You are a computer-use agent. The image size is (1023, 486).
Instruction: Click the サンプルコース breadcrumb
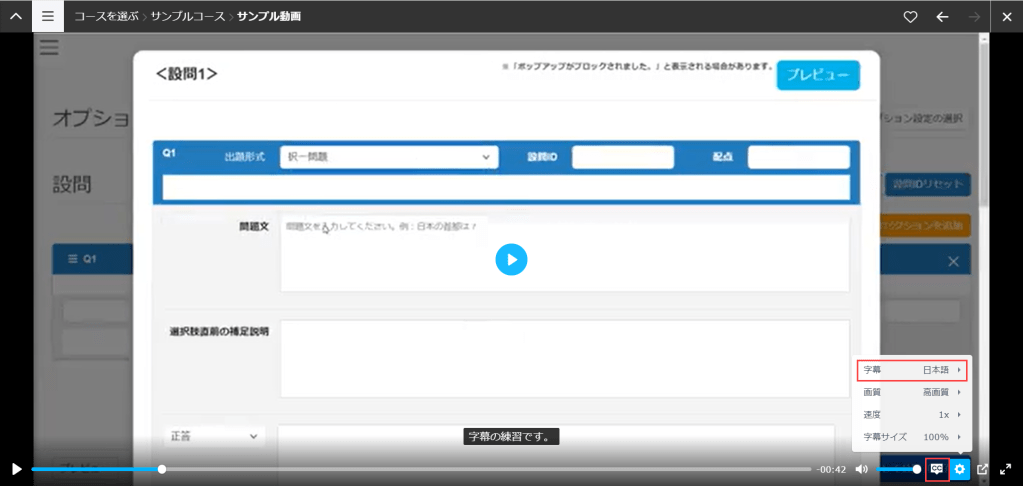188,17
